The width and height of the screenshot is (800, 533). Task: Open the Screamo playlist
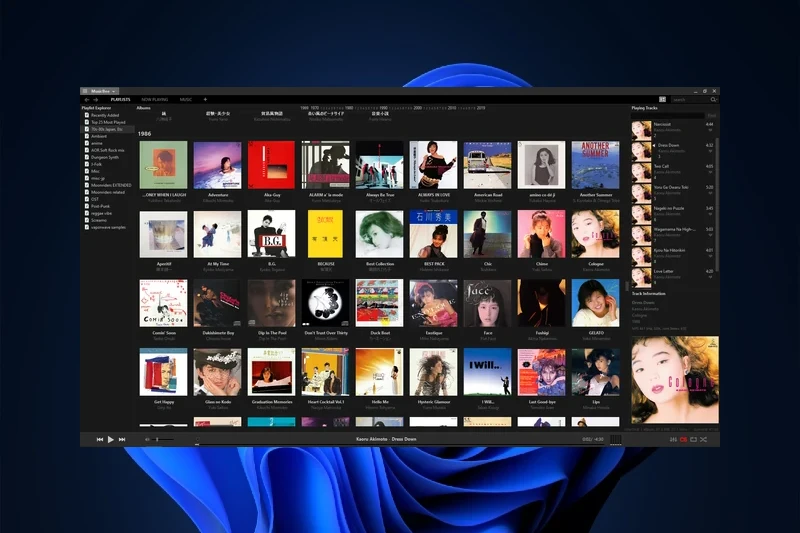coord(99,220)
